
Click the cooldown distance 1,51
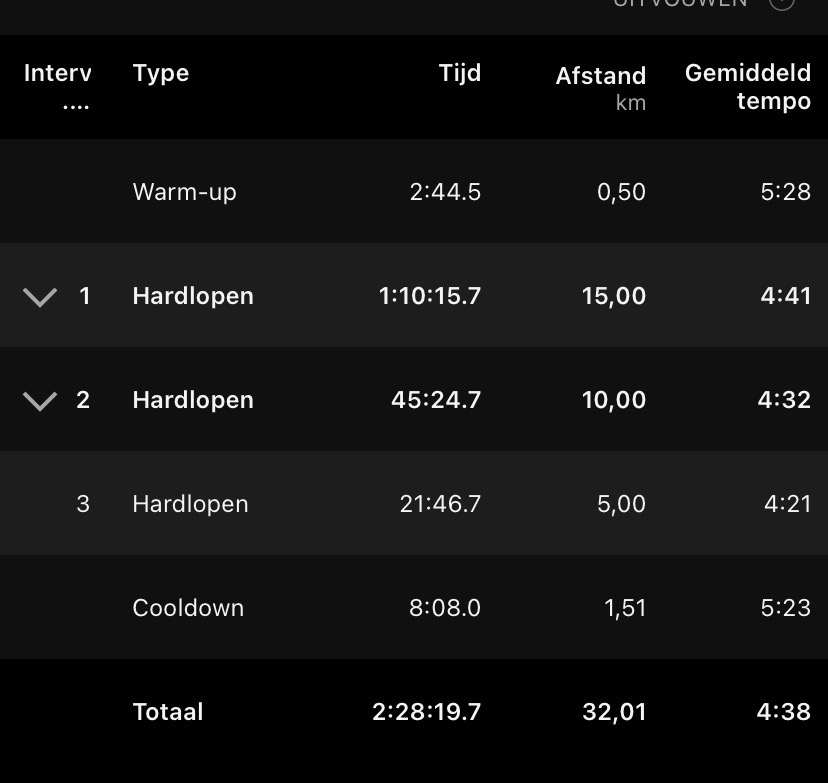[625, 608]
